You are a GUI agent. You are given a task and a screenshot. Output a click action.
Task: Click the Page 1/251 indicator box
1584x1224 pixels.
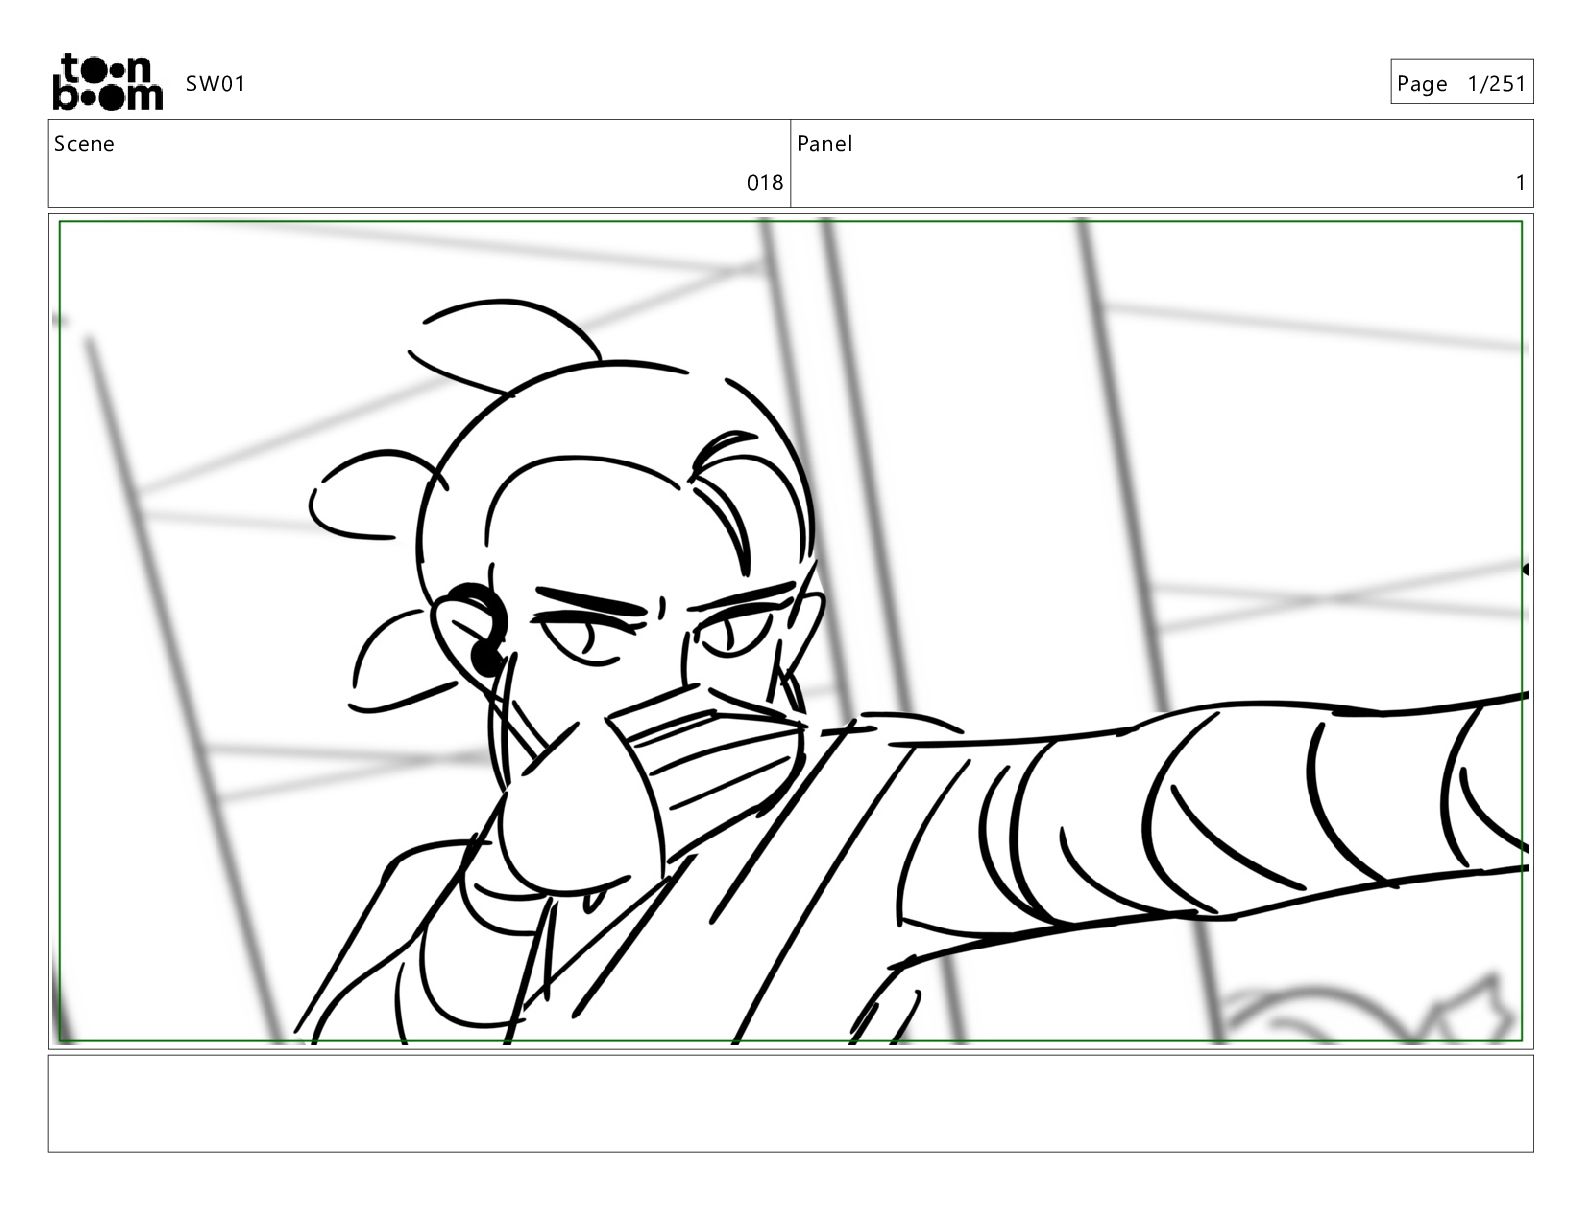(x=1461, y=82)
